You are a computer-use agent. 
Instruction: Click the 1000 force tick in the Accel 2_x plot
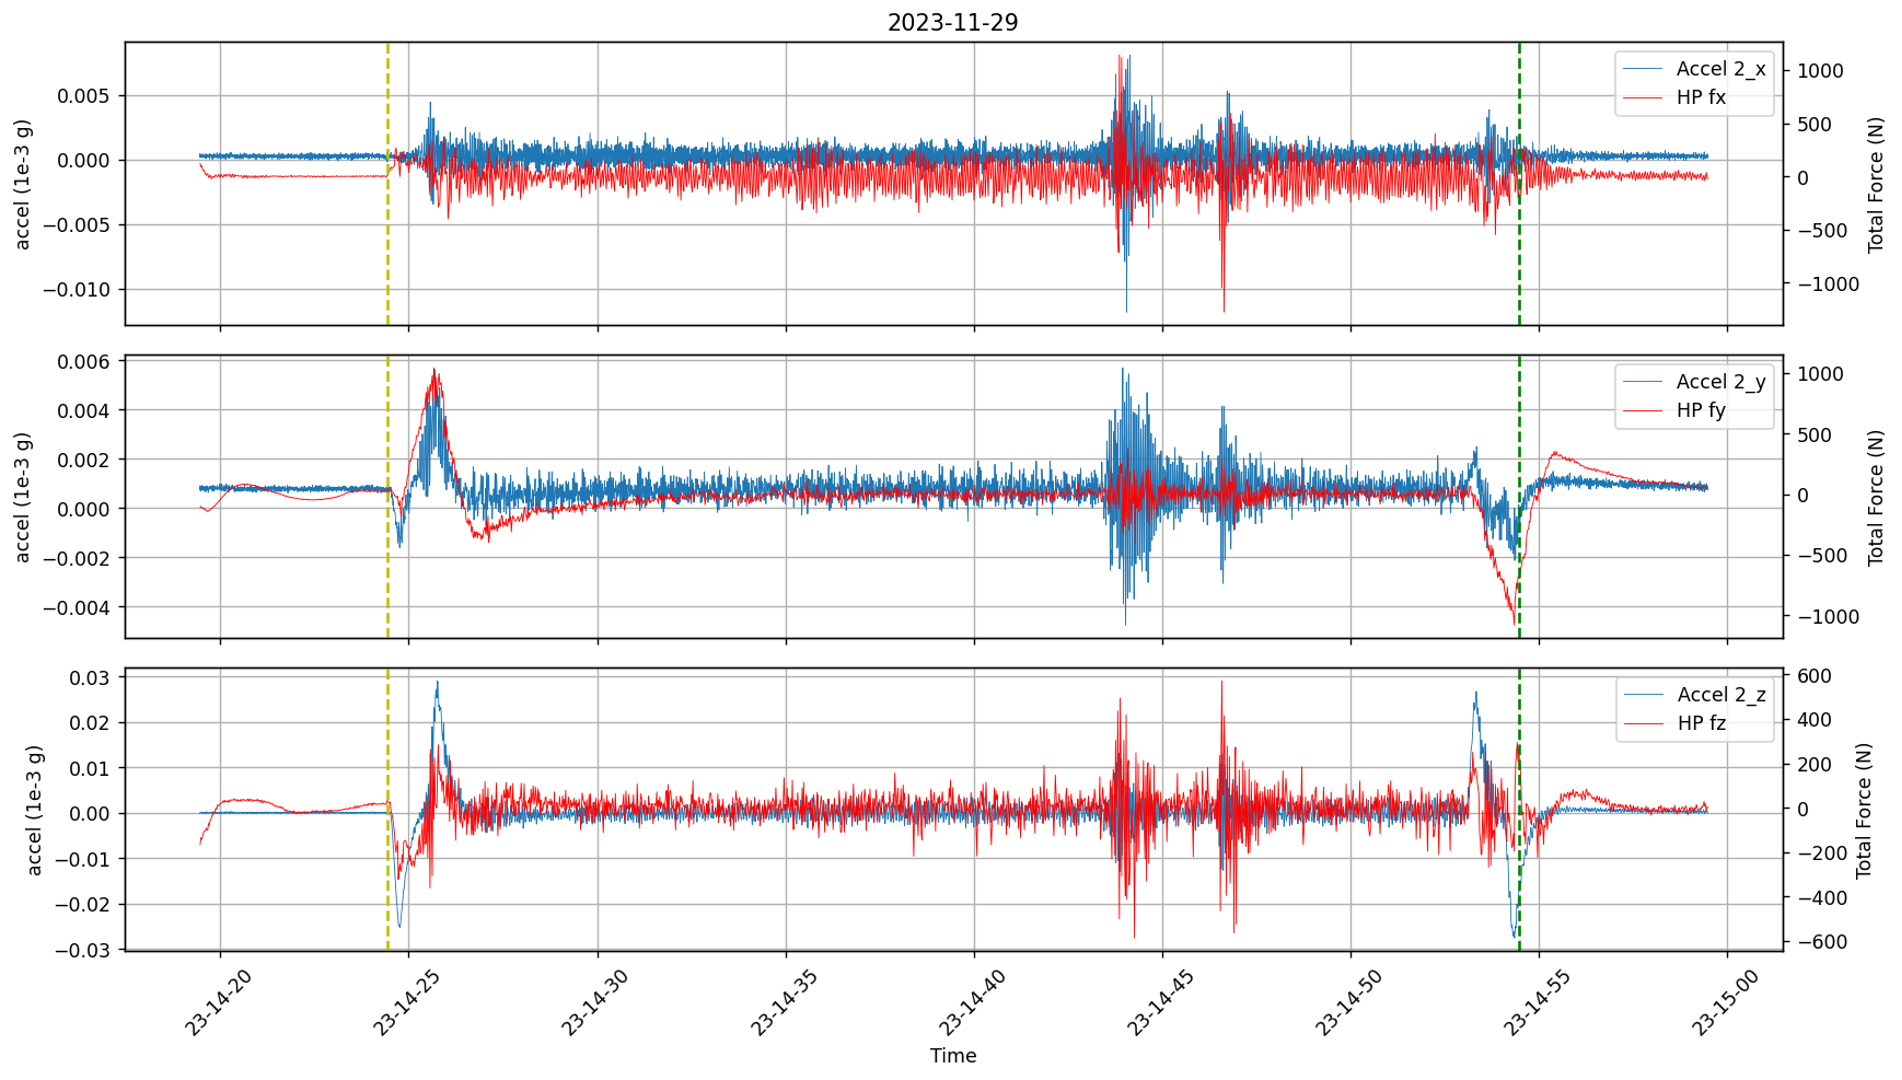pyautogui.click(x=1820, y=71)
